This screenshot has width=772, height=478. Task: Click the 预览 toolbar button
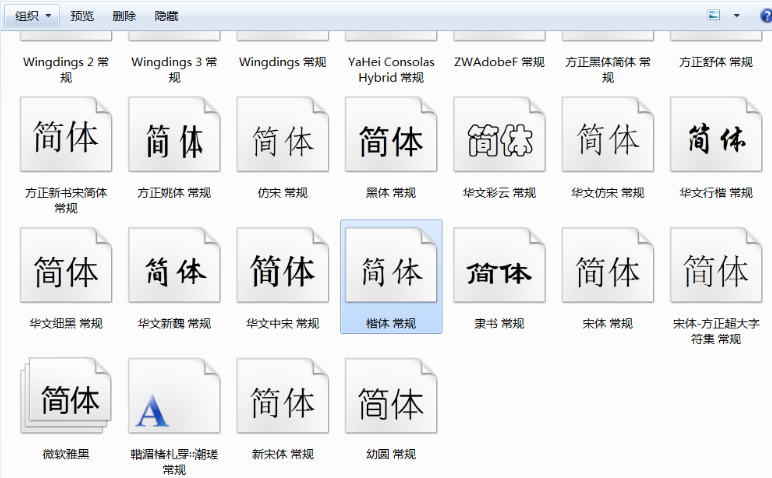(x=82, y=16)
